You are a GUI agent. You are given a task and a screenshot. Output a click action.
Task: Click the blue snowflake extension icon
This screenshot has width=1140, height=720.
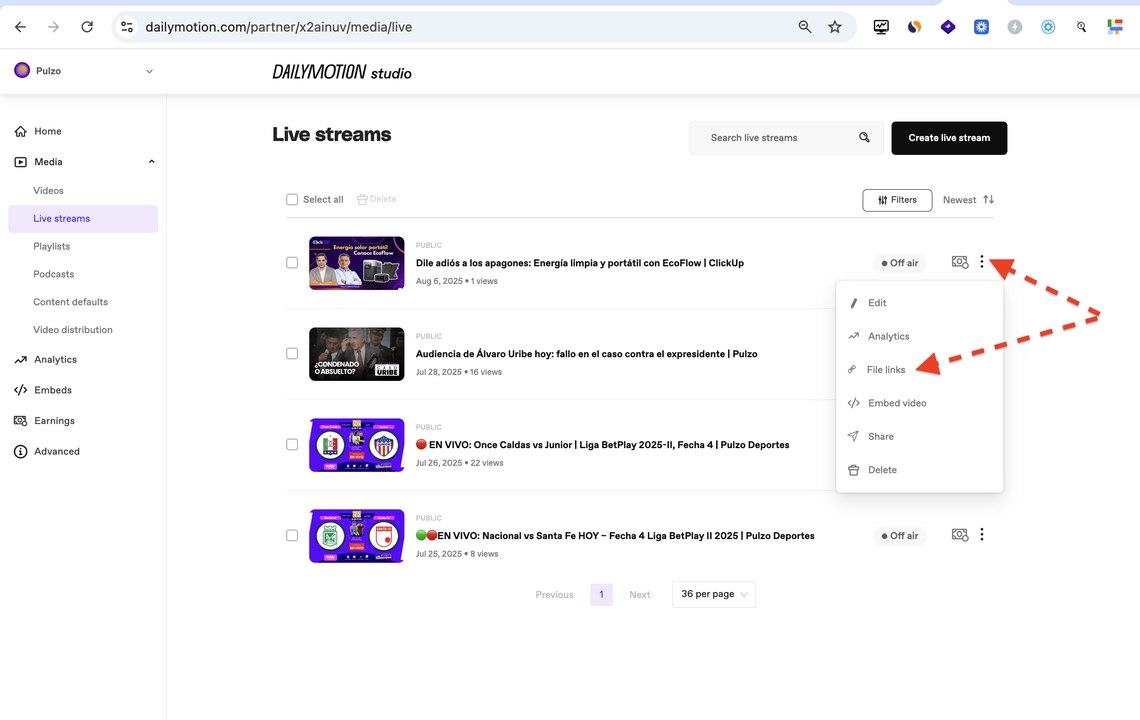coord(982,27)
